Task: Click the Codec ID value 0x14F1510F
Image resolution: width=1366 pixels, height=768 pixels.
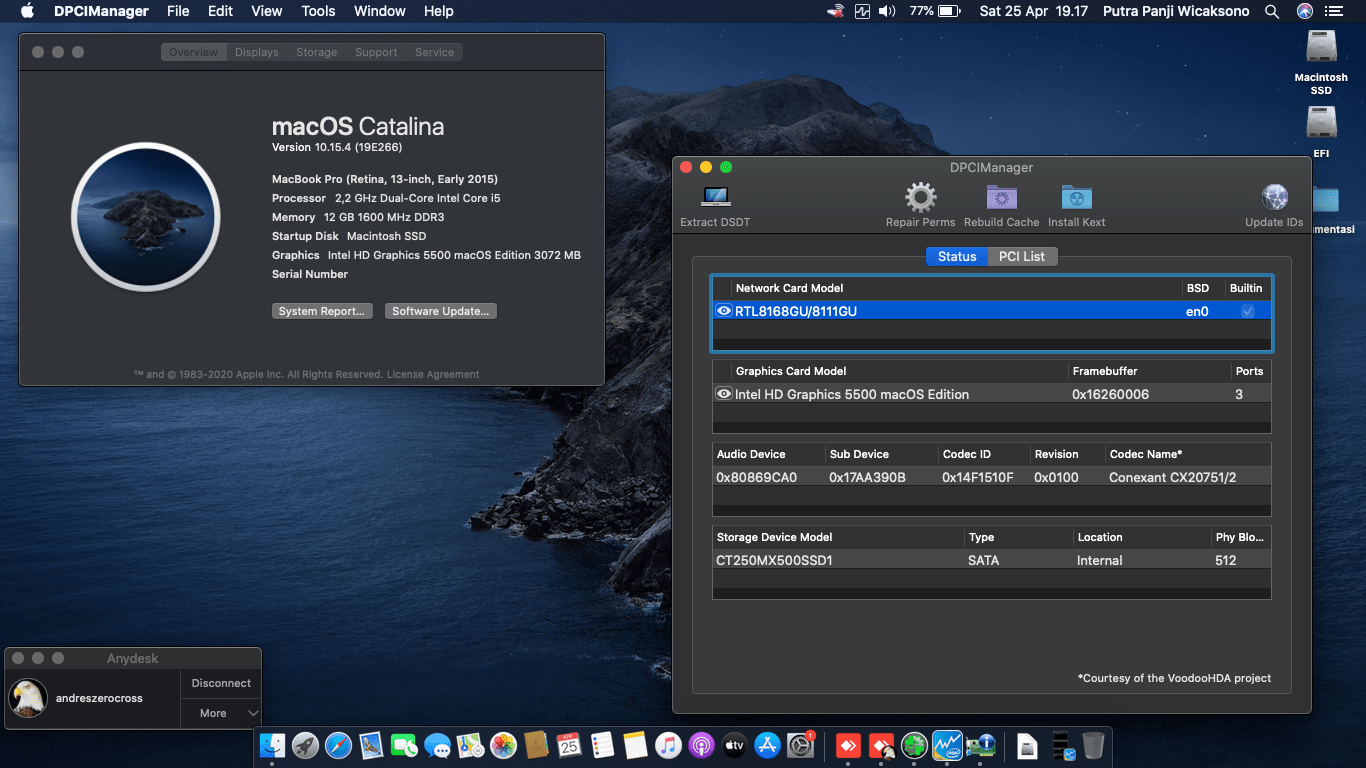Action: (977, 477)
